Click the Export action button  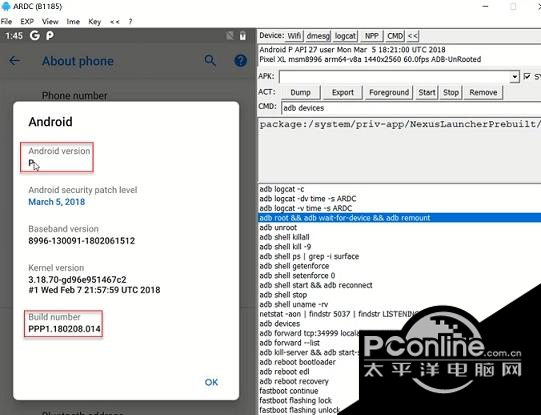point(343,92)
